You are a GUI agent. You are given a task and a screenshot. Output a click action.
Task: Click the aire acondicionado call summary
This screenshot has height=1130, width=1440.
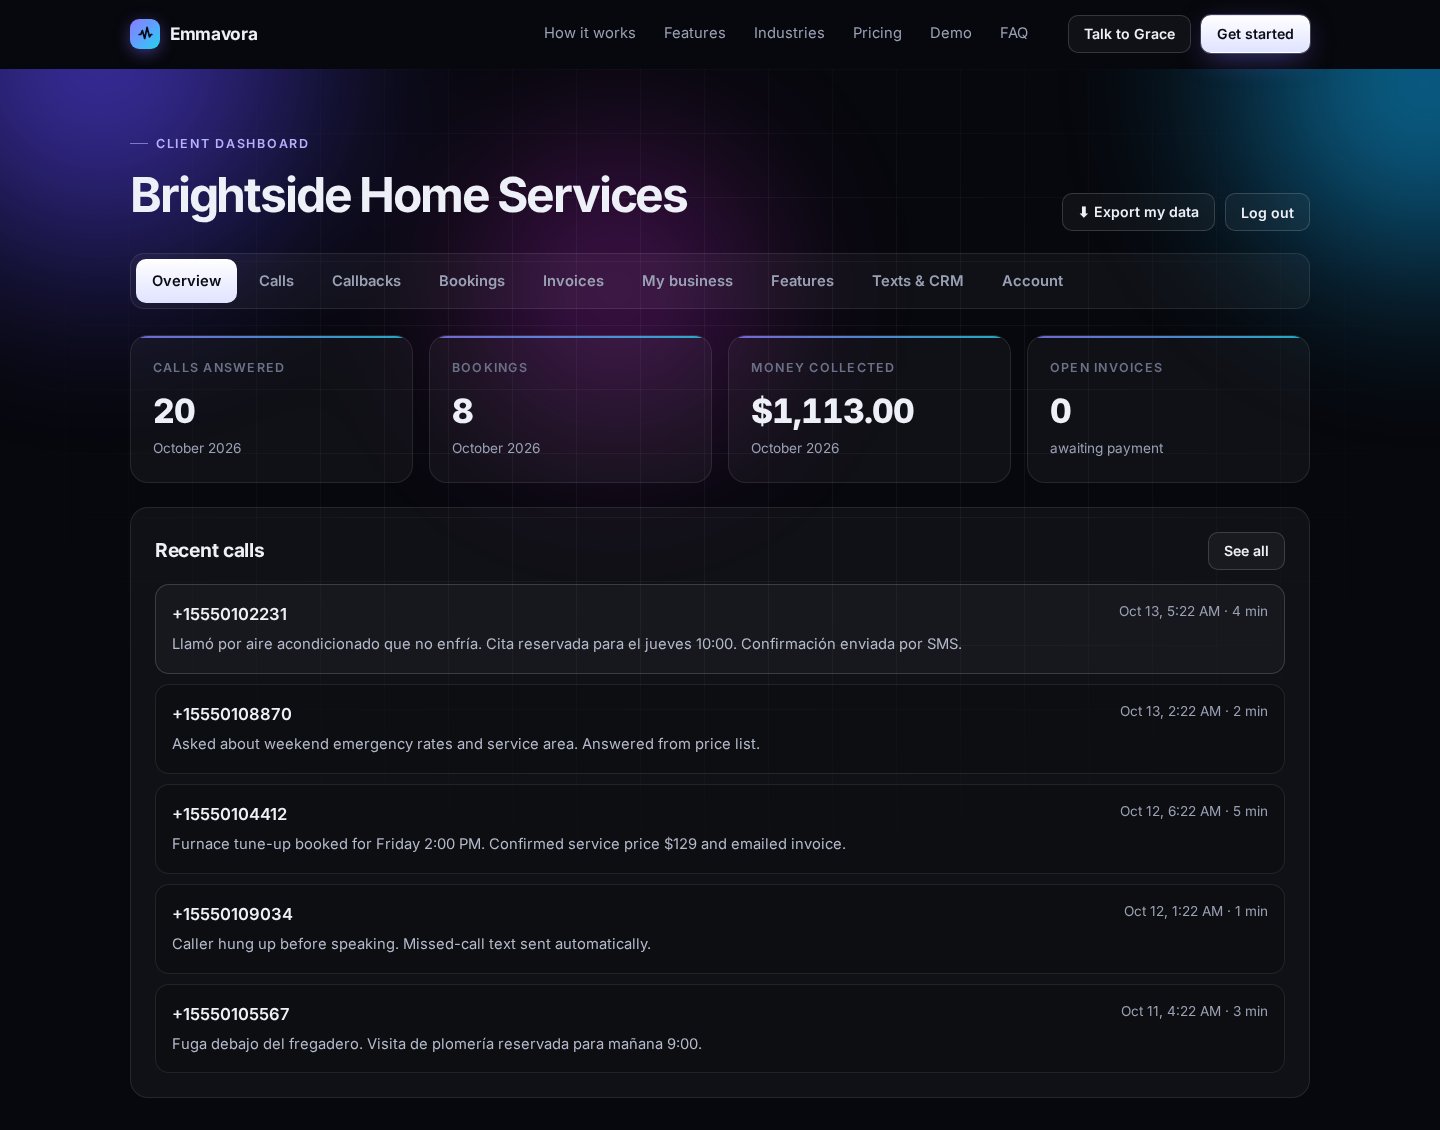pos(567,644)
